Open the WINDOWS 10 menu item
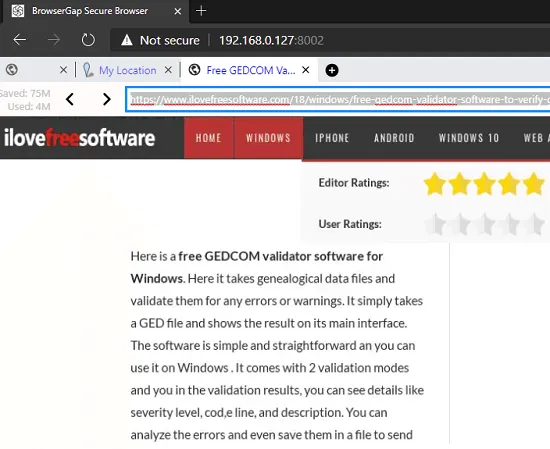This screenshot has width=550, height=449. click(x=469, y=138)
